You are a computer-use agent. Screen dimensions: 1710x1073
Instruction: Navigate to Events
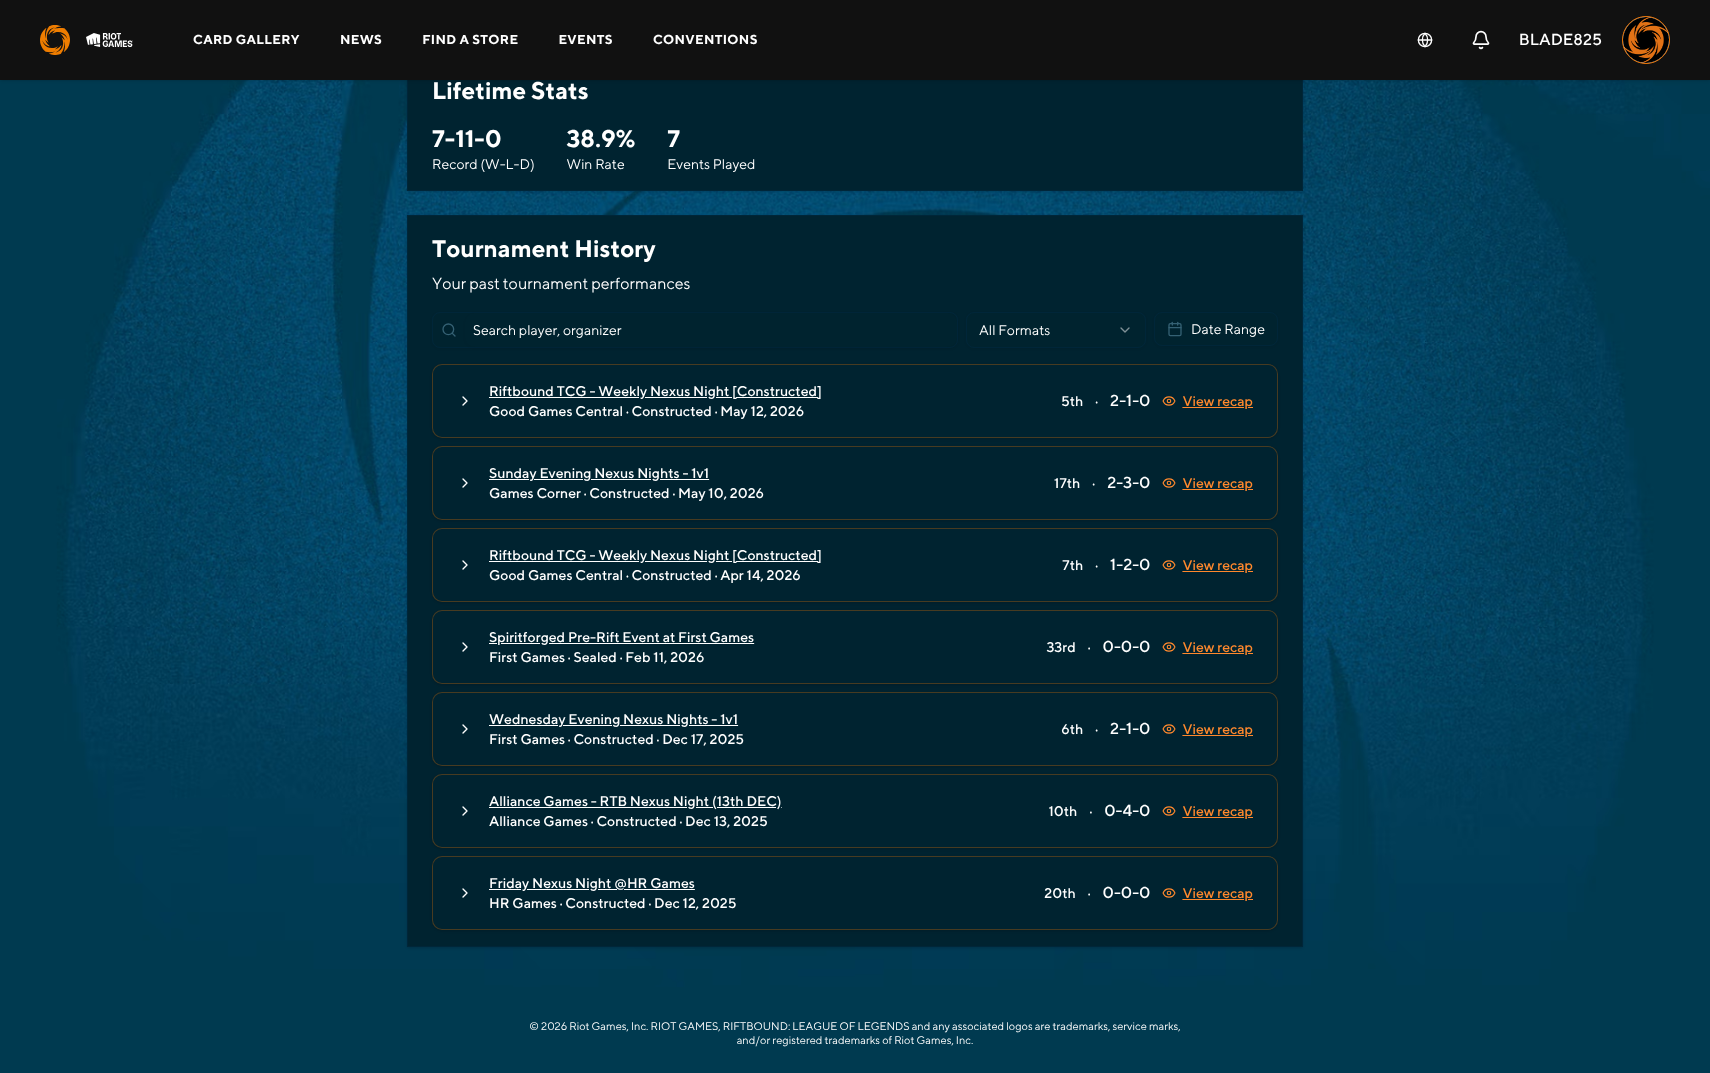(x=586, y=40)
